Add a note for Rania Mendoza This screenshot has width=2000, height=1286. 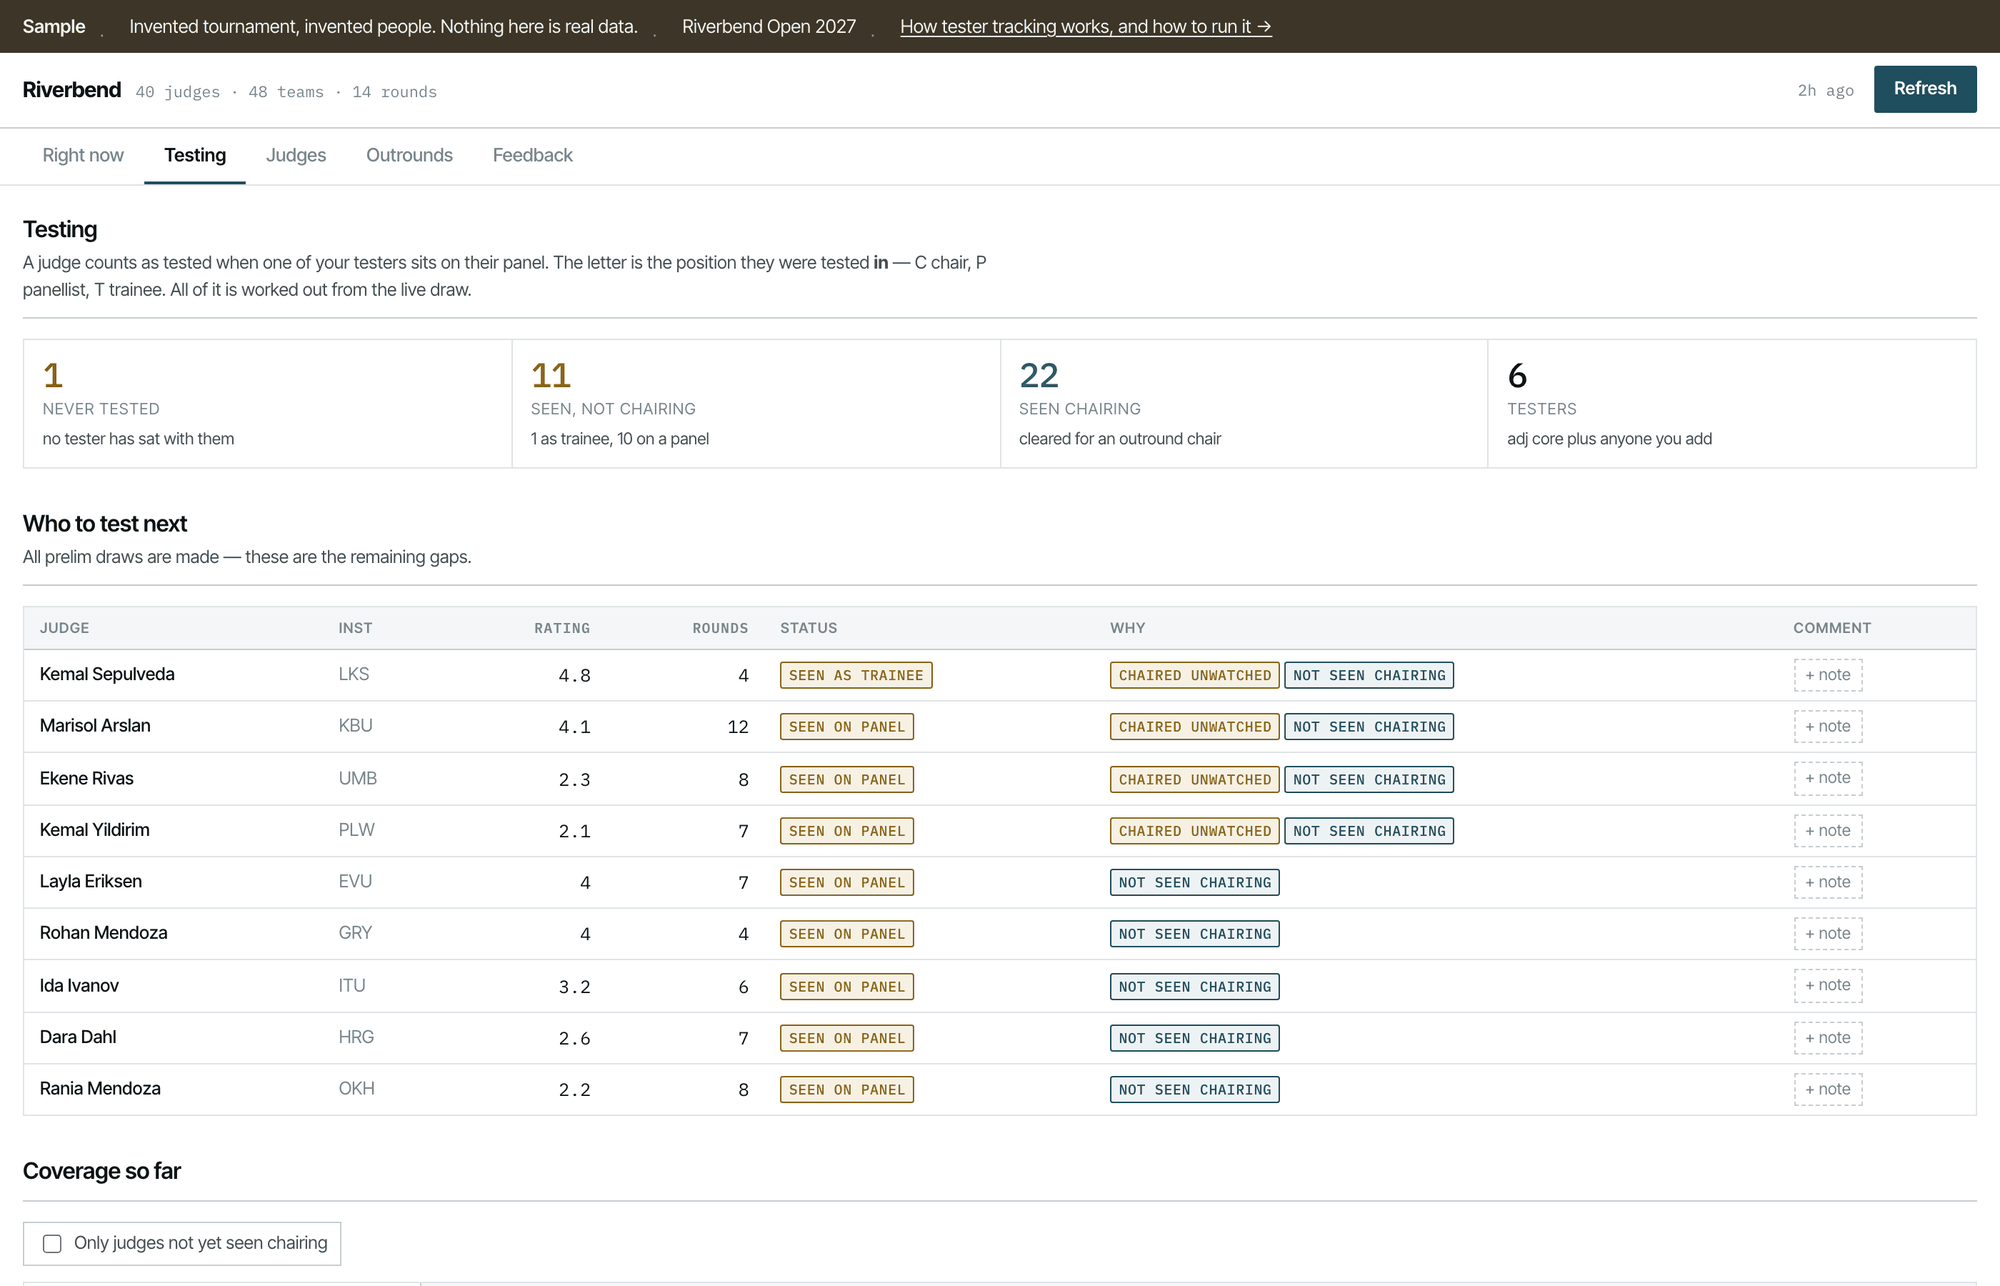1827,1089
